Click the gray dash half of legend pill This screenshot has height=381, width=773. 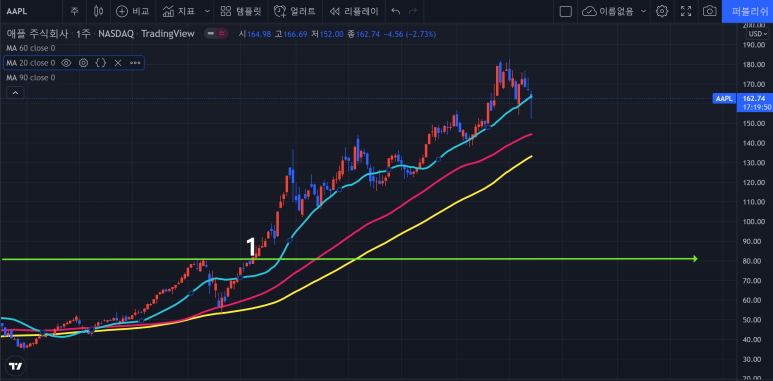pos(211,34)
